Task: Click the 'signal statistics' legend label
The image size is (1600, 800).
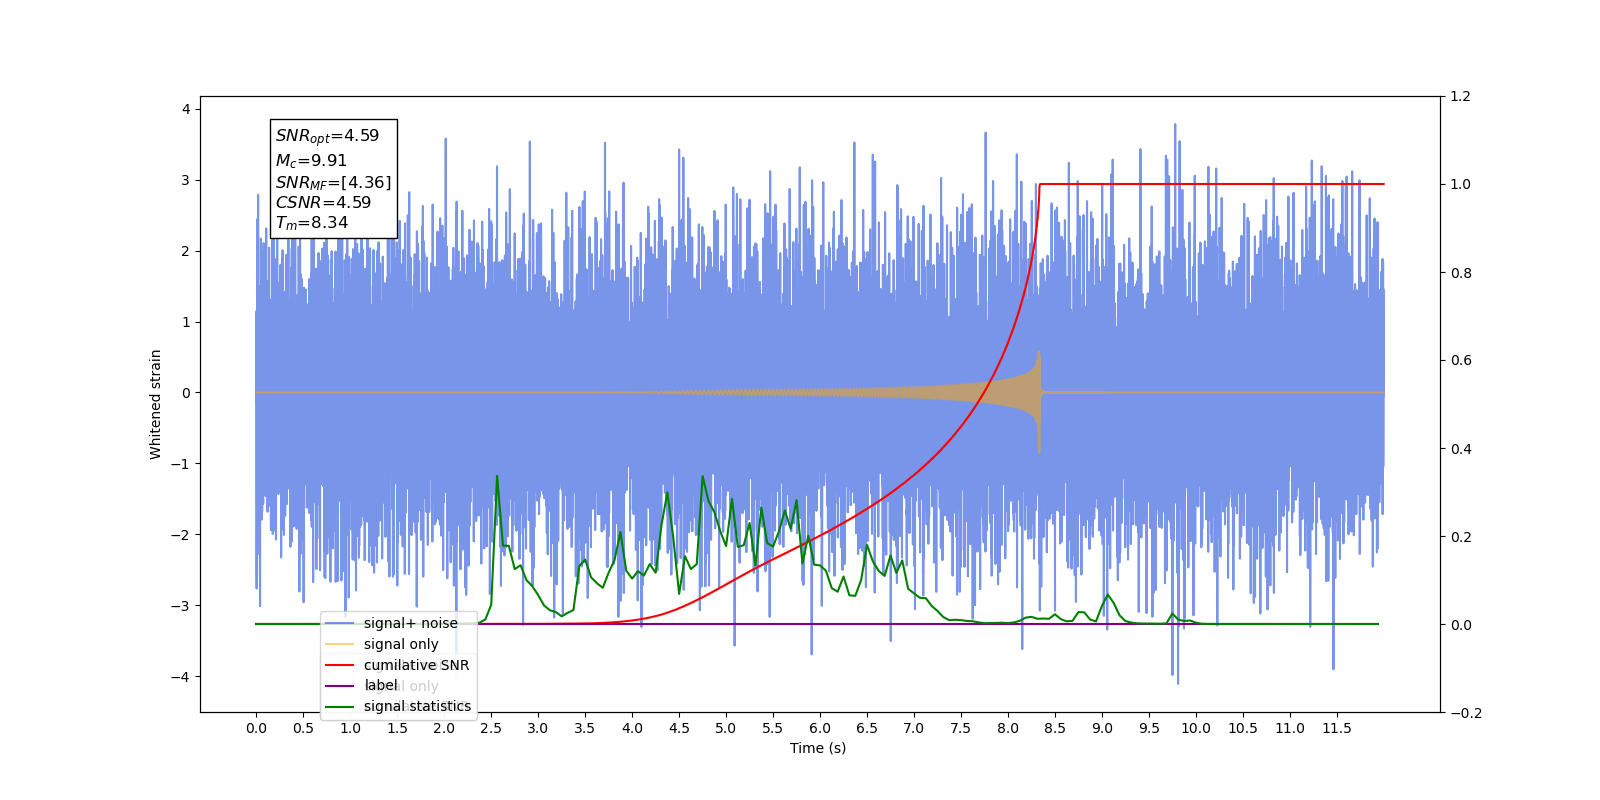Action: tap(417, 706)
